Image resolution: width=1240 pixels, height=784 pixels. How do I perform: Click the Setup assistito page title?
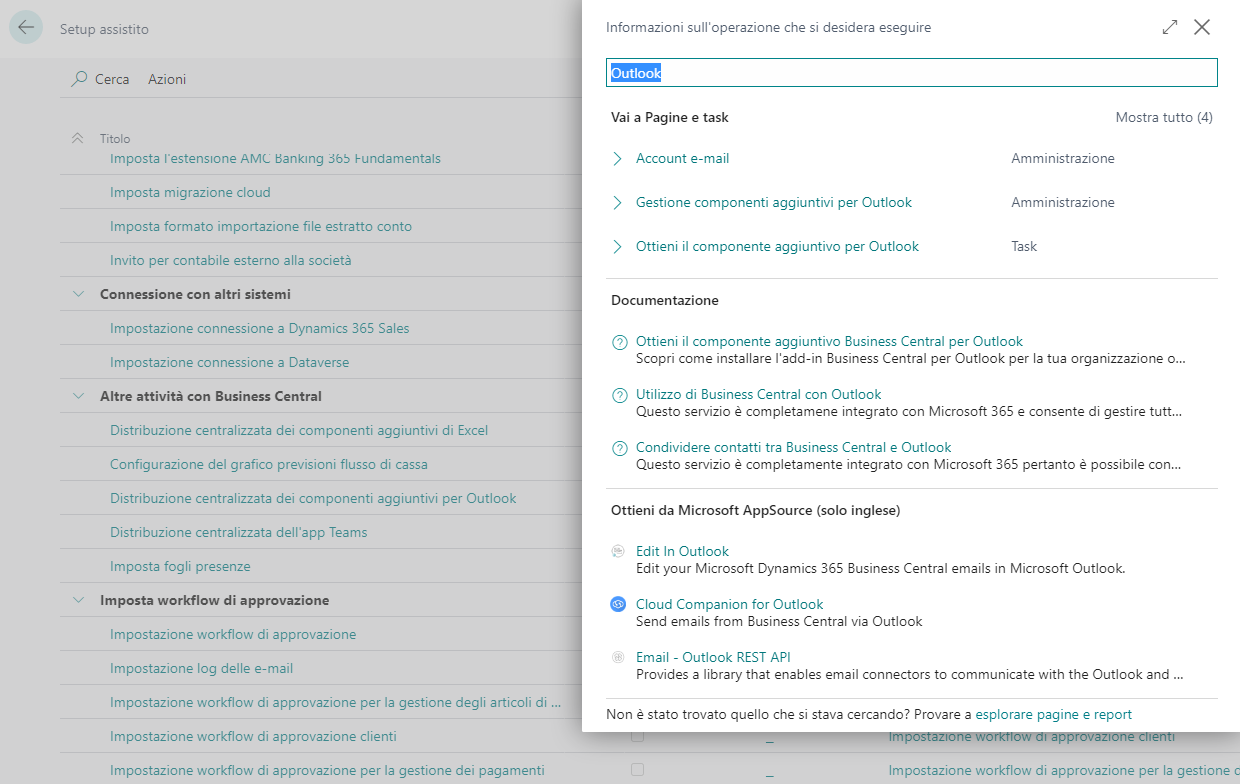pyautogui.click(x=104, y=29)
